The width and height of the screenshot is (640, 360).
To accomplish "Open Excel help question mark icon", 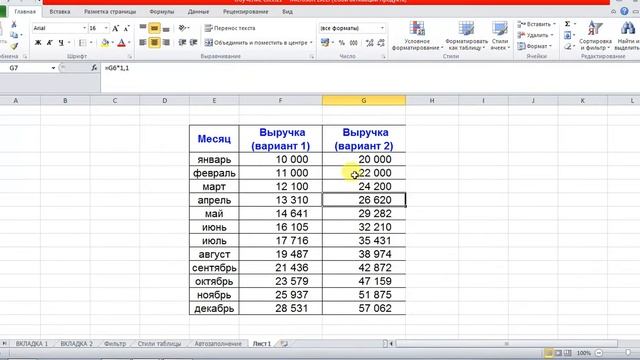I will click(x=624, y=11).
